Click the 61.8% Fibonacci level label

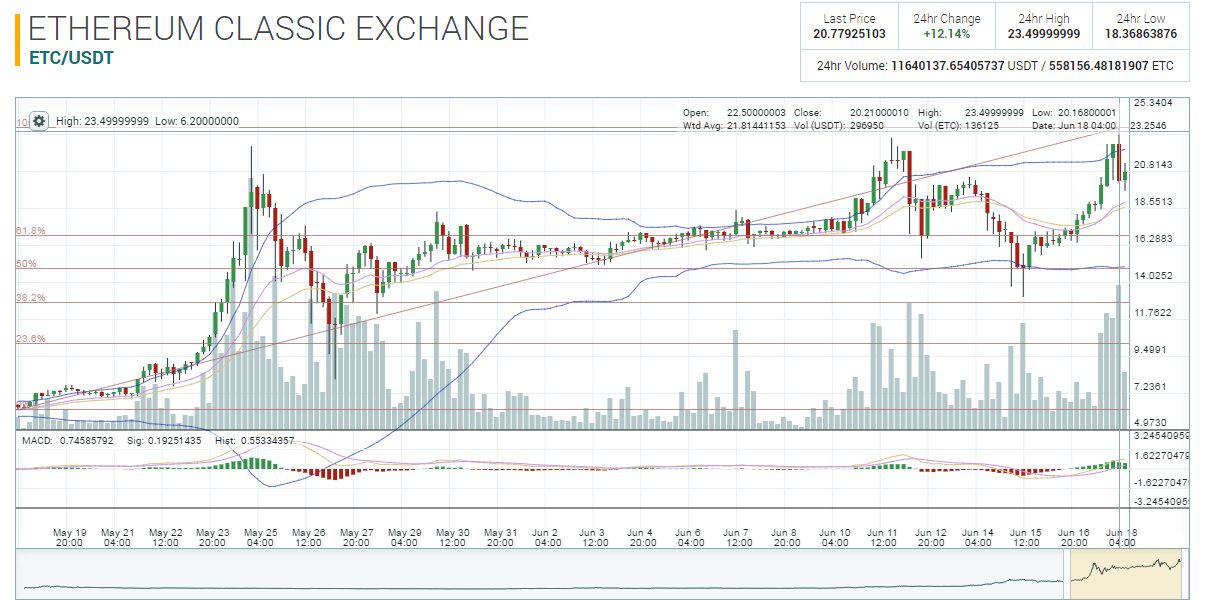coord(31,231)
